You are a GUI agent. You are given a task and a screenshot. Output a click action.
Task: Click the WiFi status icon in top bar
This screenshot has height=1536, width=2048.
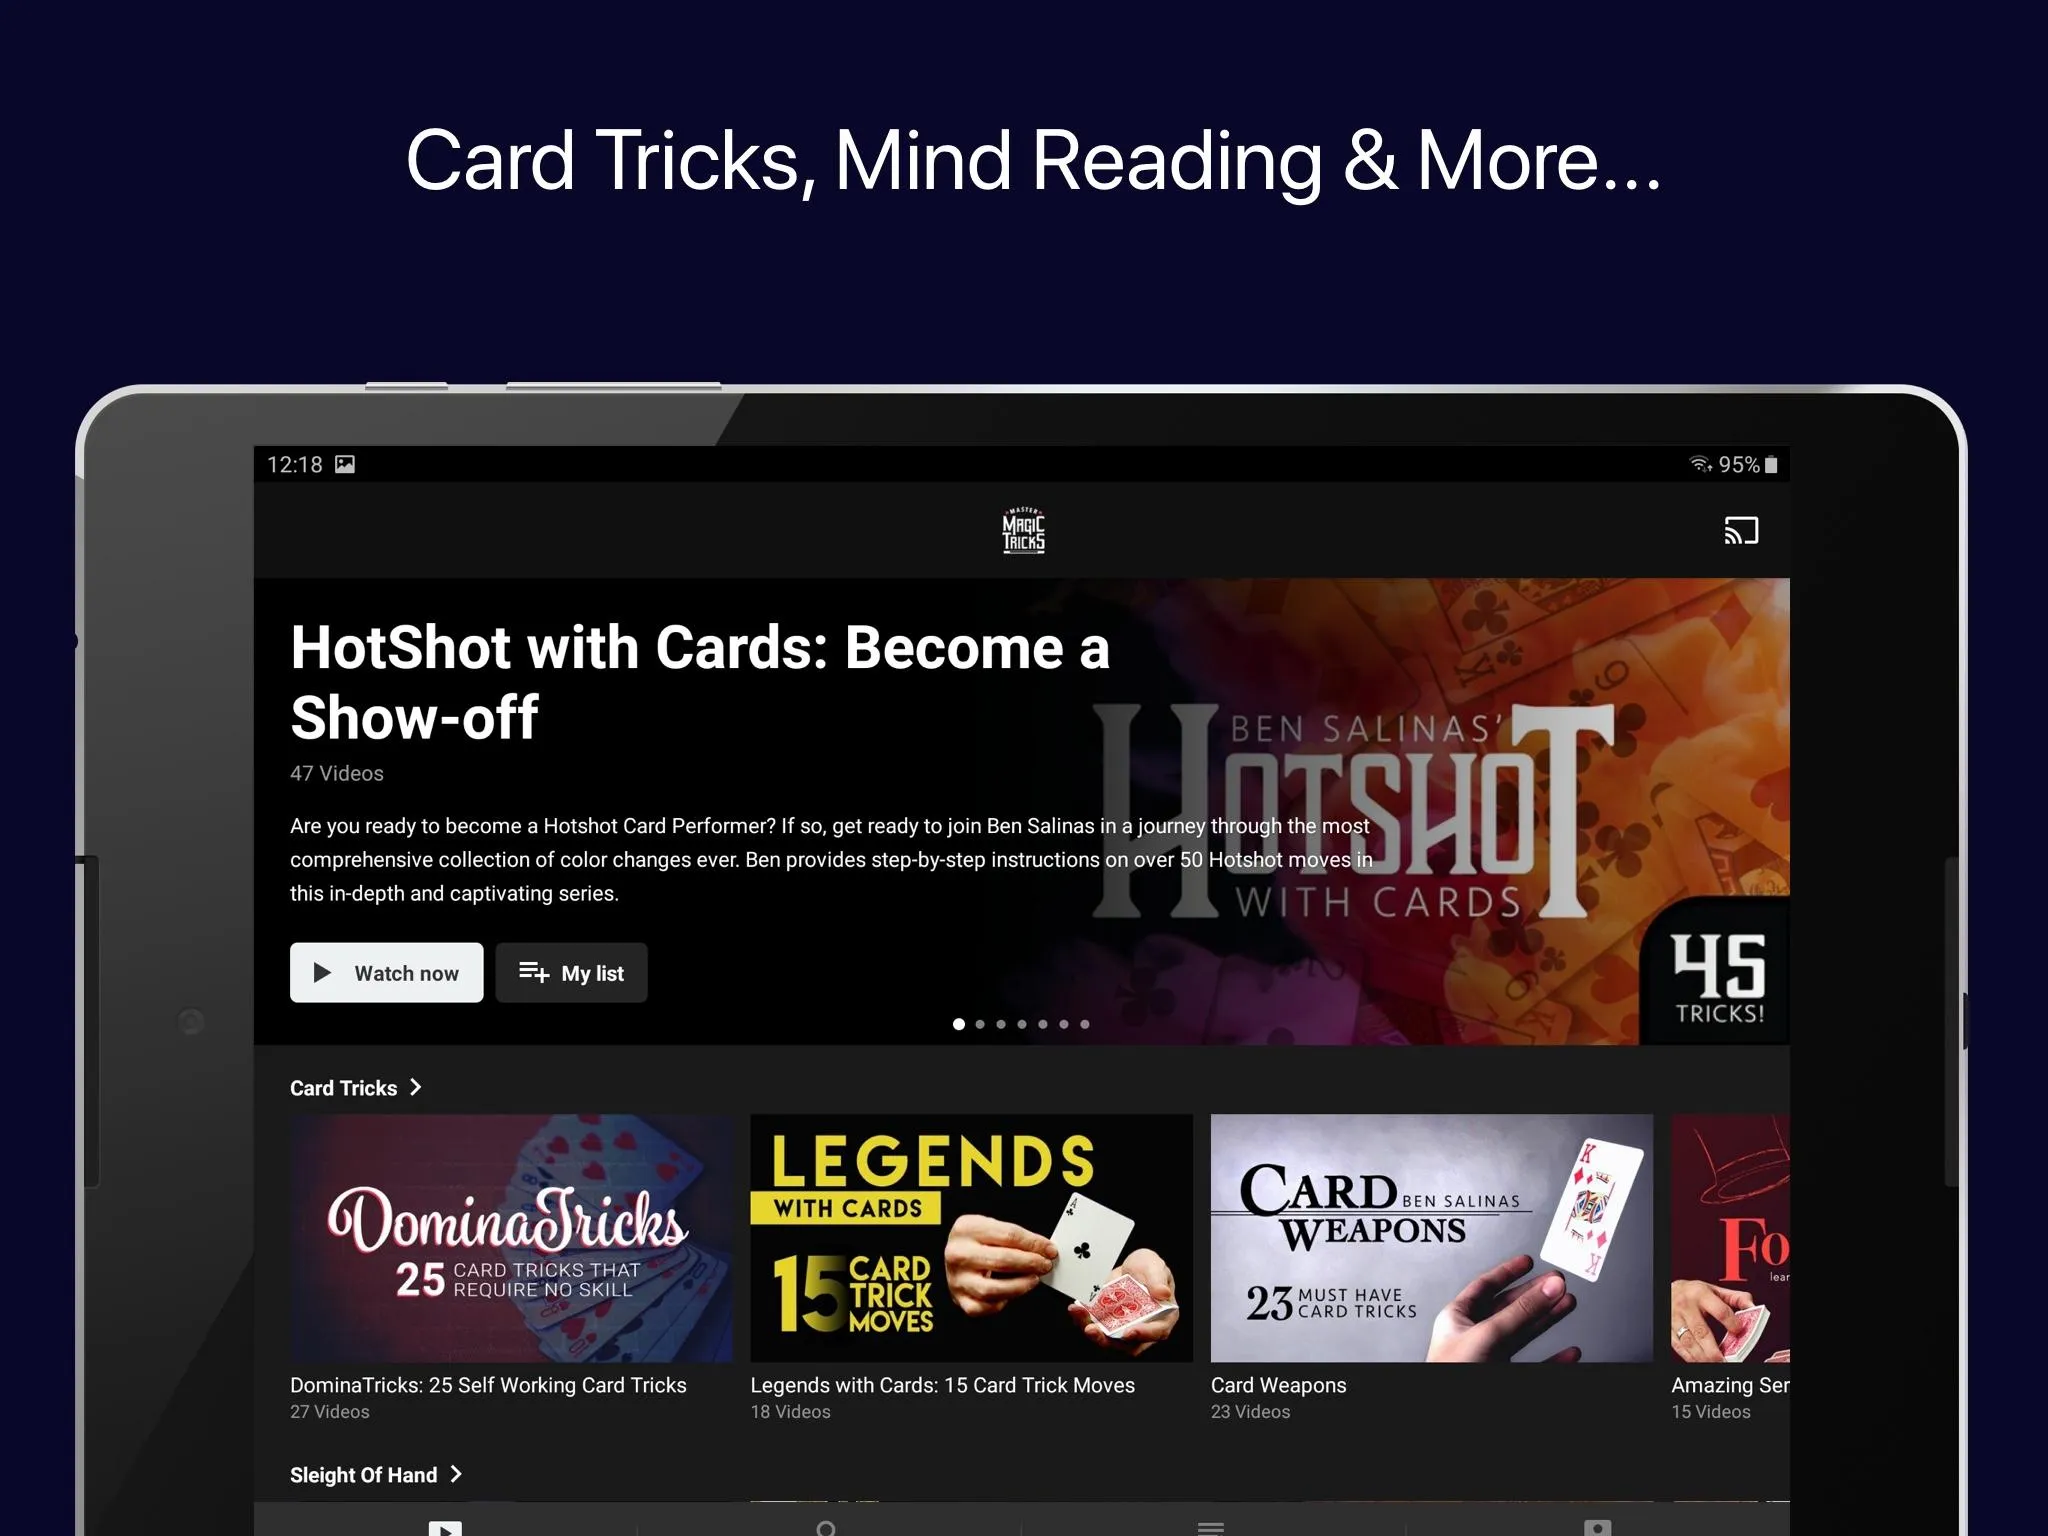click(1690, 466)
